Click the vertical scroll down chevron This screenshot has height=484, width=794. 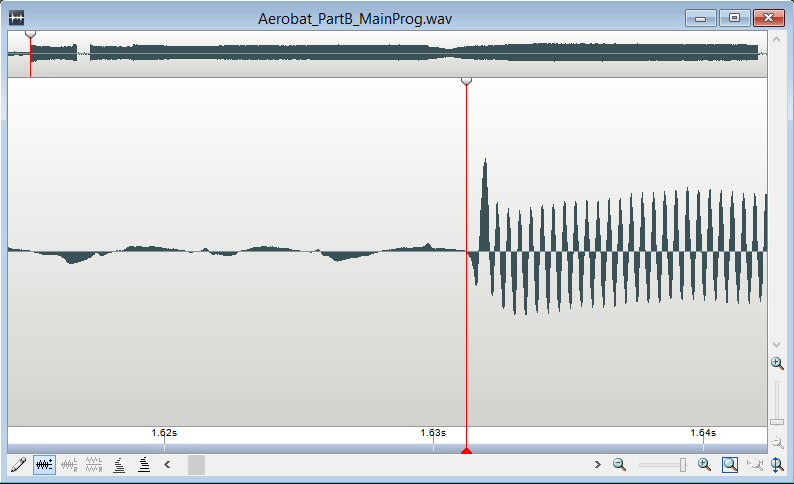click(777, 344)
